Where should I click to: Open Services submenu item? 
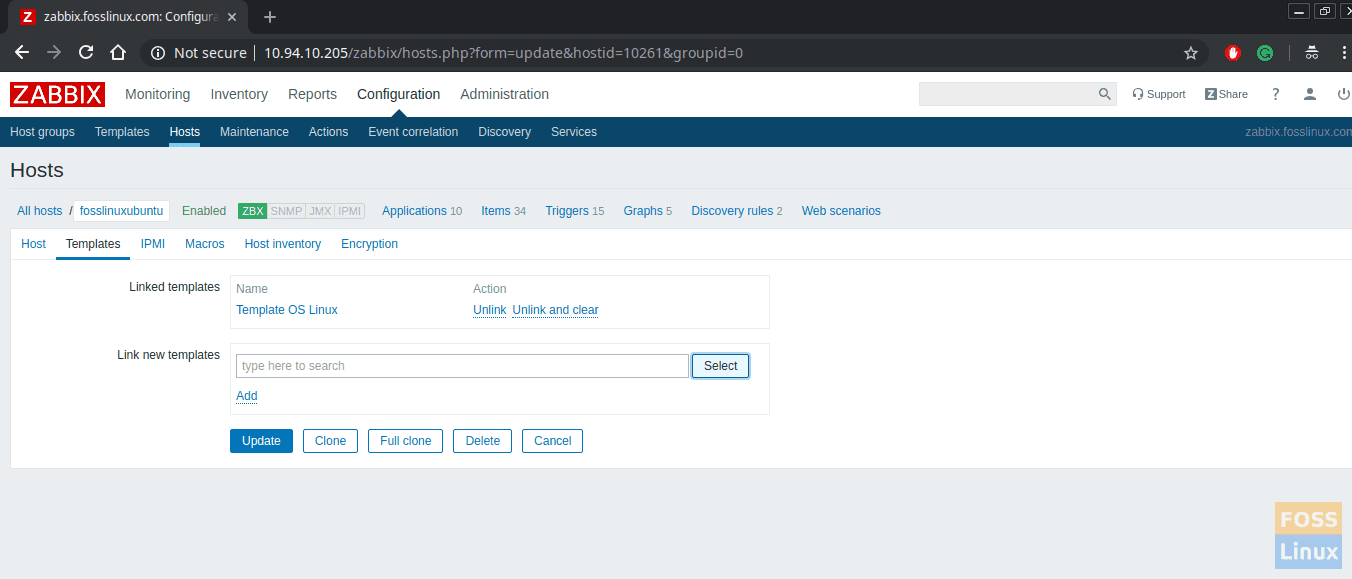click(574, 132)
